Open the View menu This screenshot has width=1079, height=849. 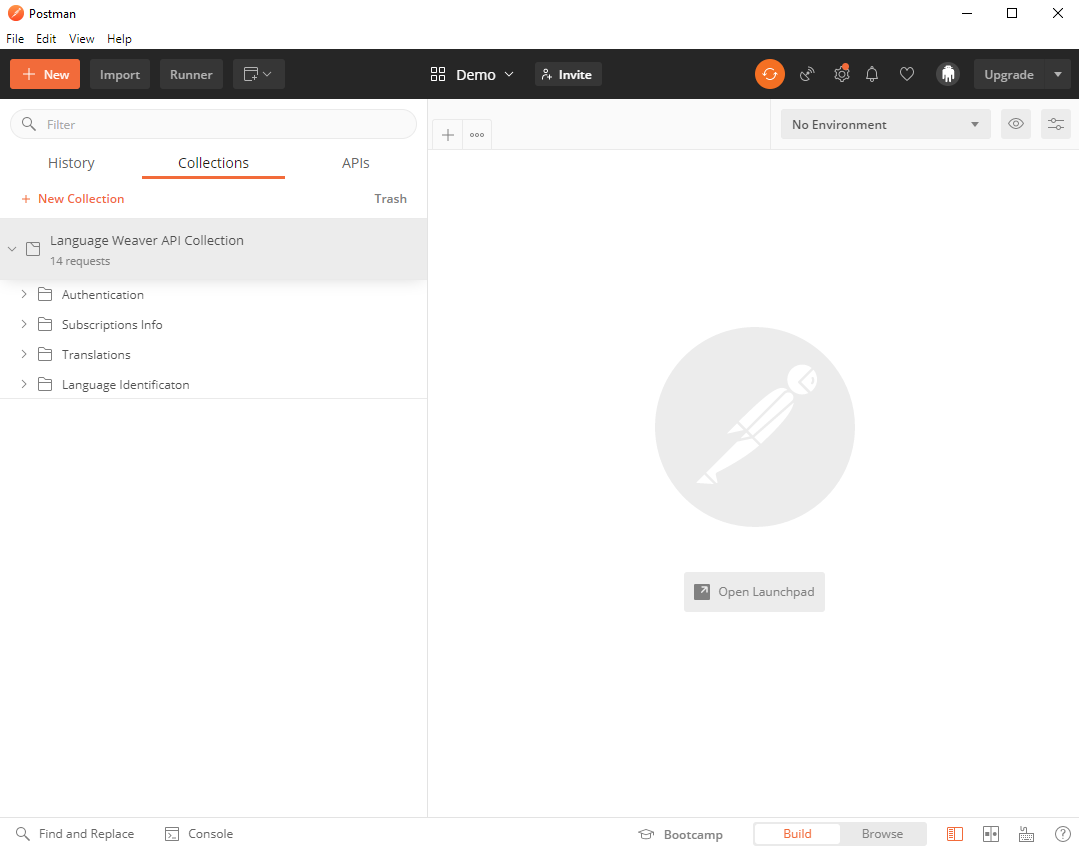click(x=81, y=39)
